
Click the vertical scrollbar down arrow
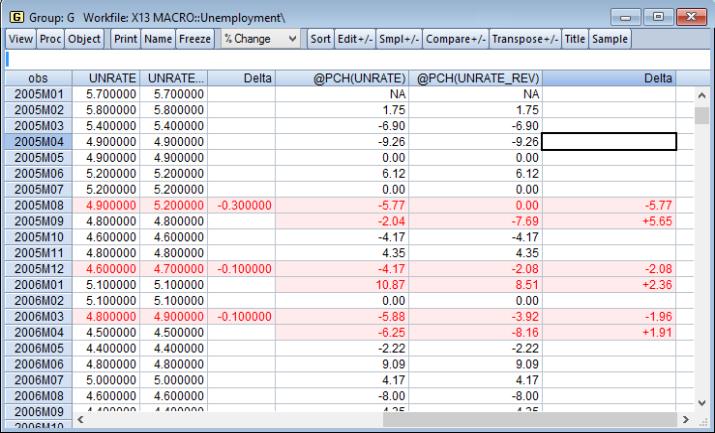click(701, 400)
